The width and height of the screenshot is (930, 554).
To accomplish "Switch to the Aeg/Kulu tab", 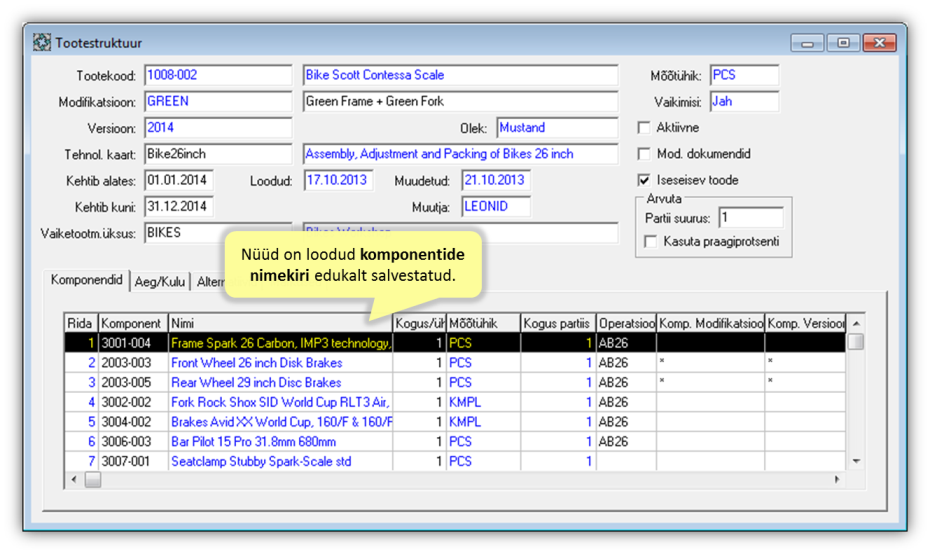I will click(160, 282).
